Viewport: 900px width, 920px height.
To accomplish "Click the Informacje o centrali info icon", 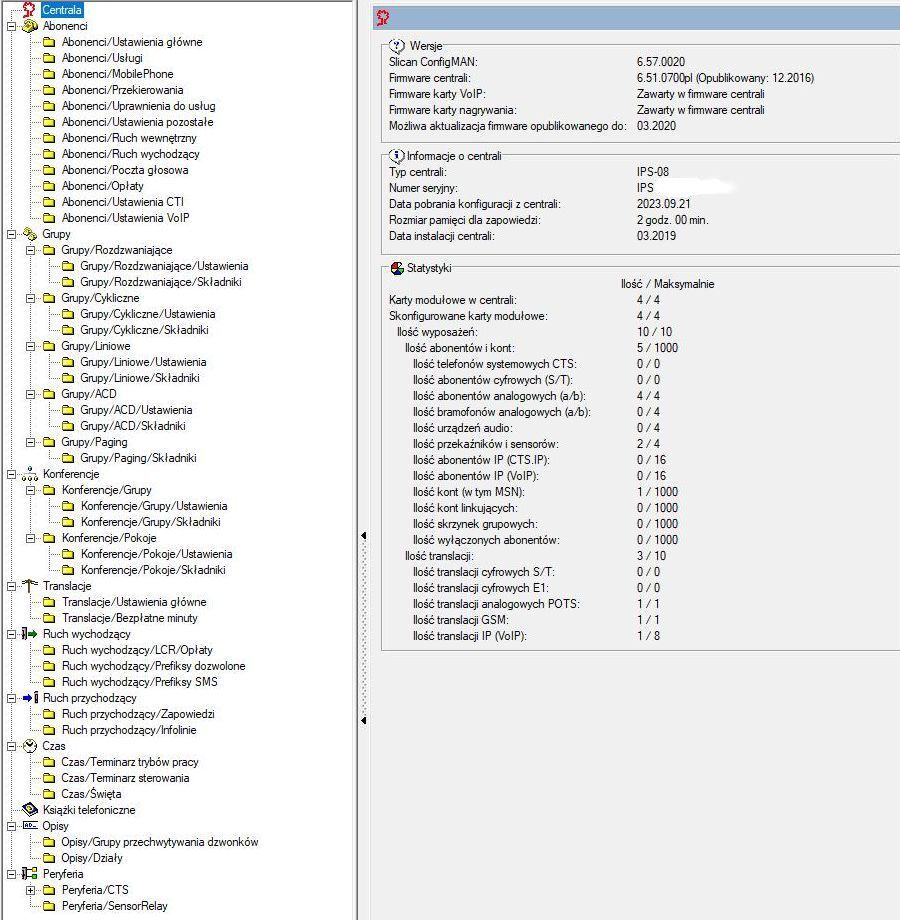I will tap(397, 156).
